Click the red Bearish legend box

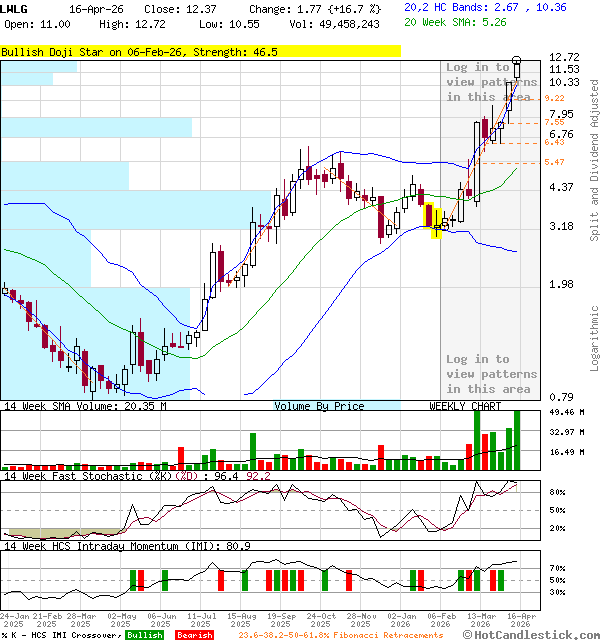192,634
